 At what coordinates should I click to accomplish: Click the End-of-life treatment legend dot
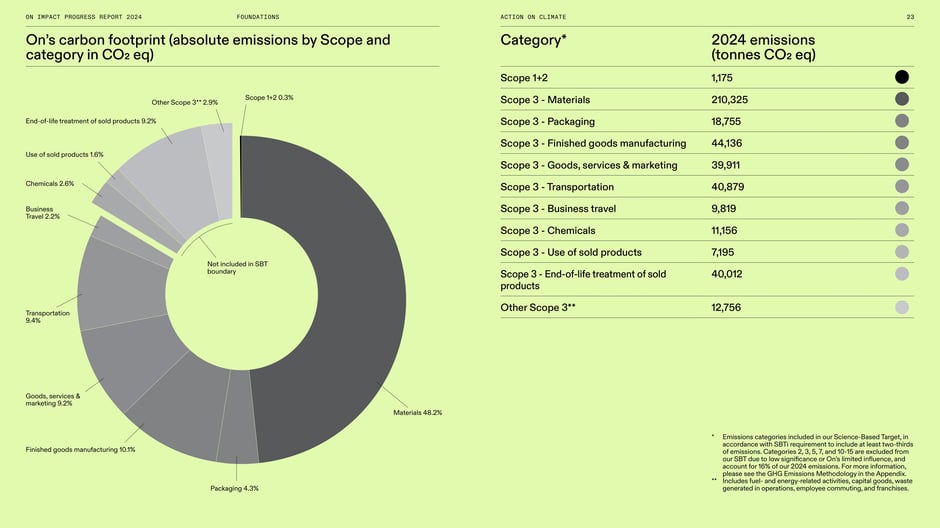(902, 274)
